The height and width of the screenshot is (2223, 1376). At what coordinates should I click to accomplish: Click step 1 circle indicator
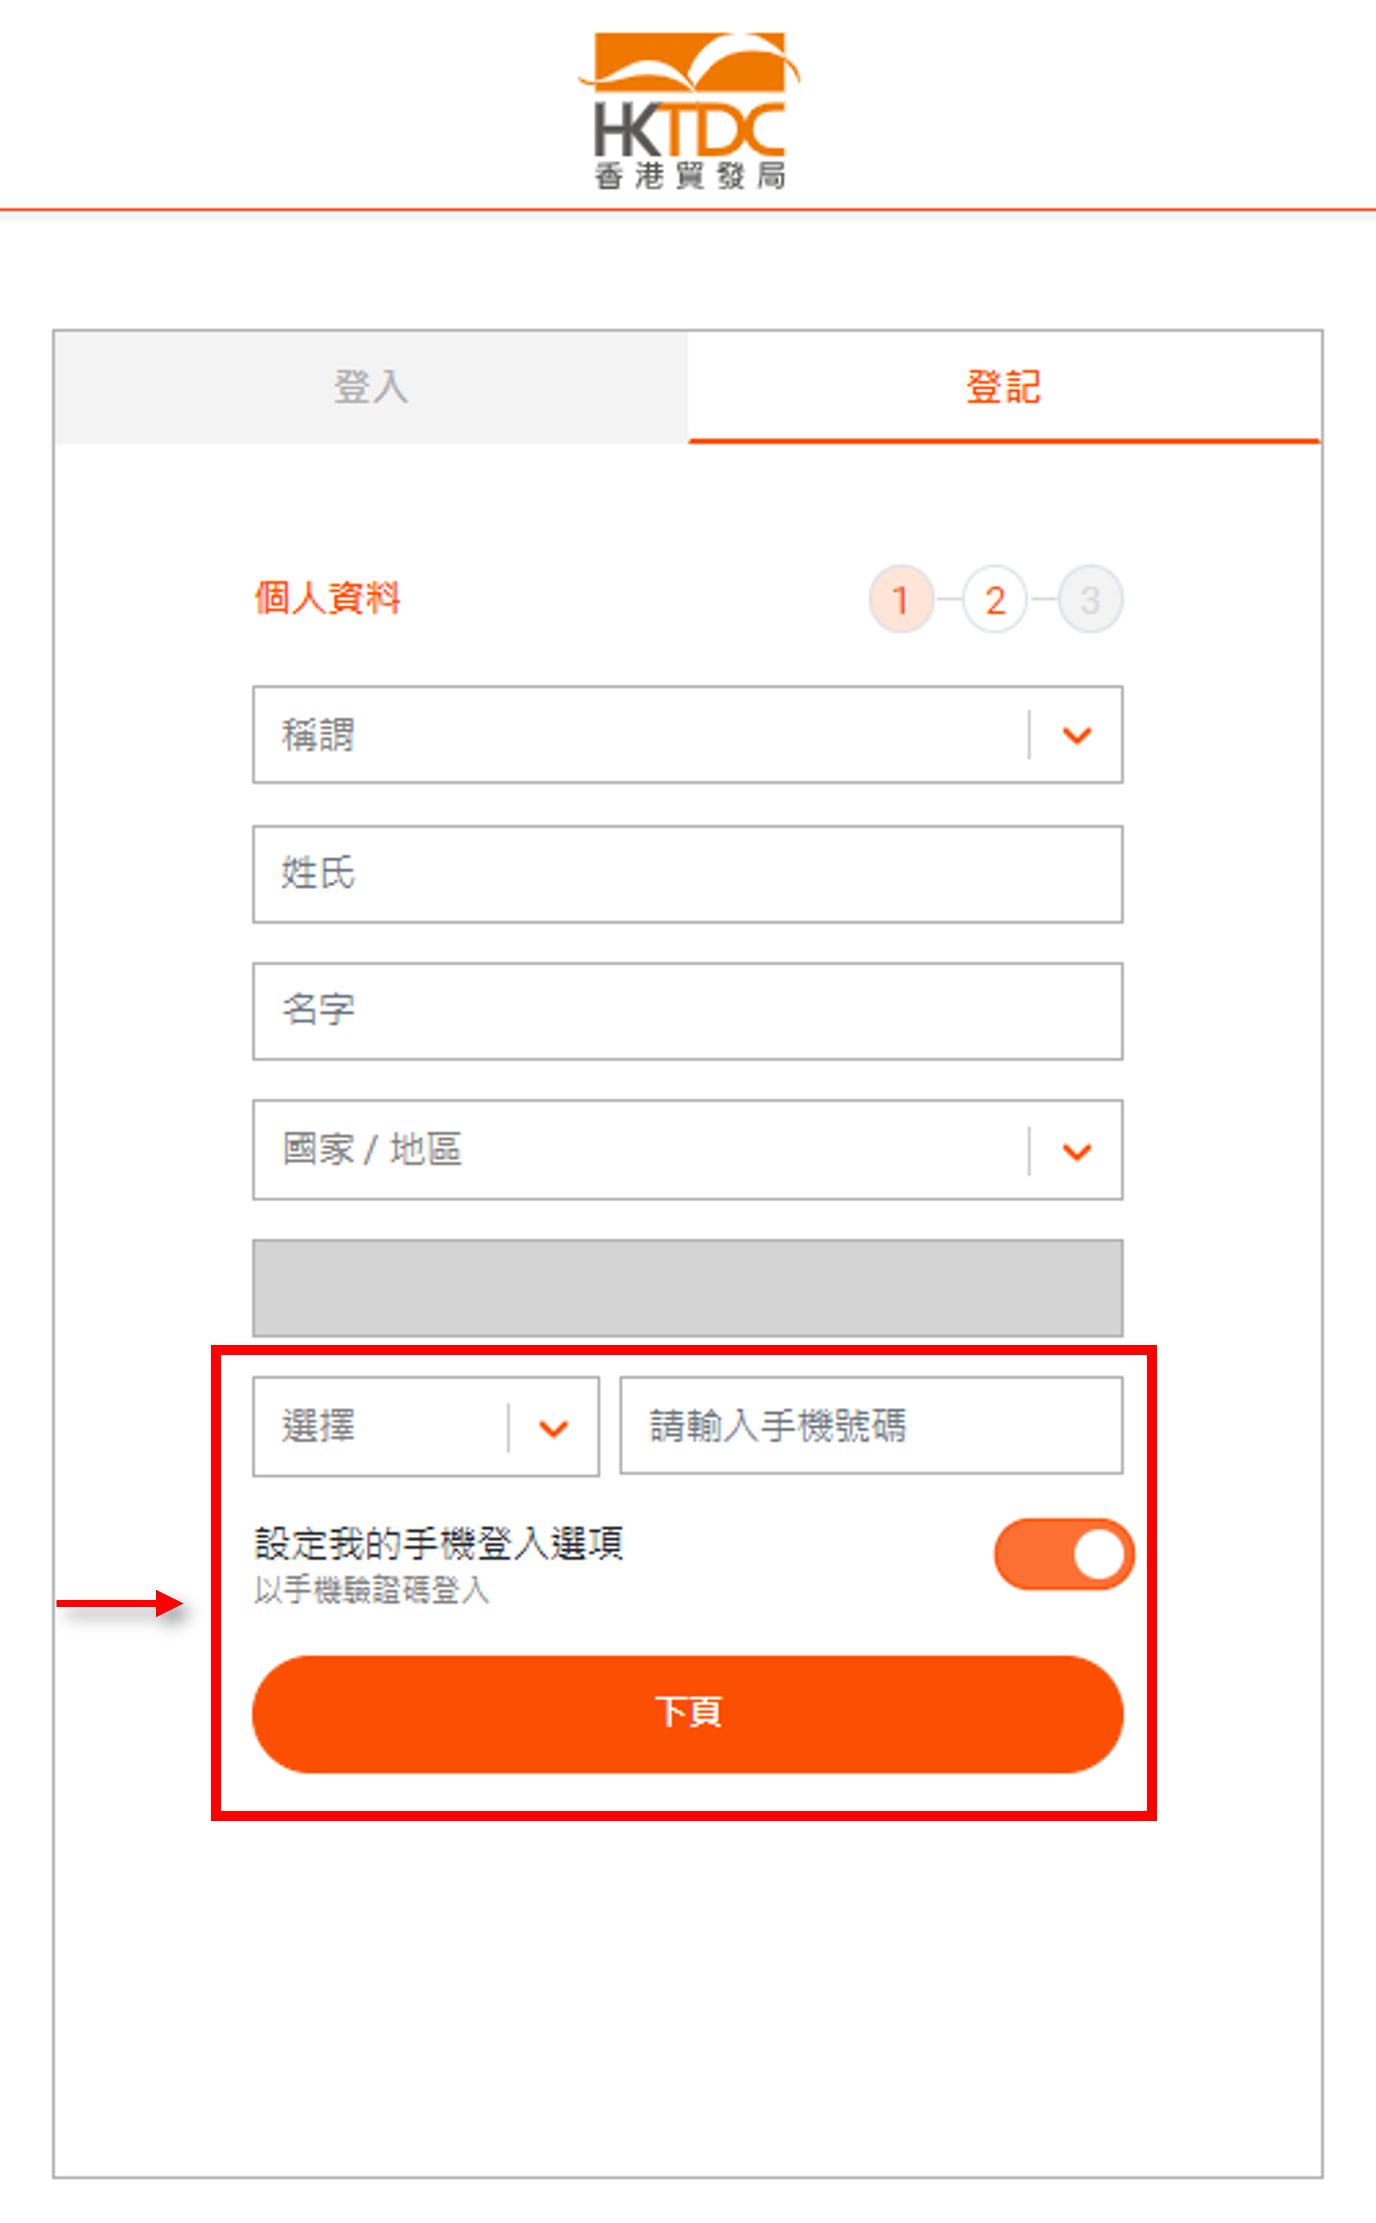tap(901, 600)
